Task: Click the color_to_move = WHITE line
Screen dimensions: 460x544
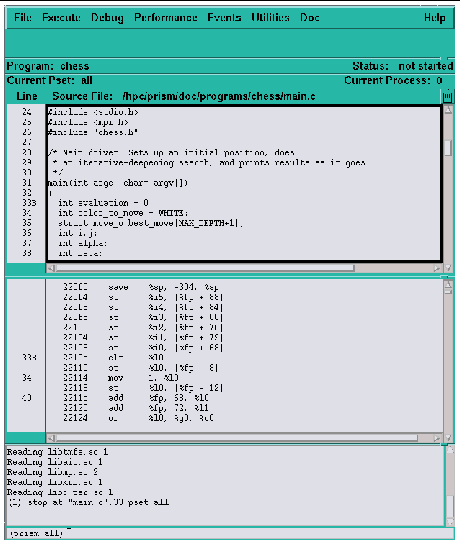Action: (x=123, y=213)
